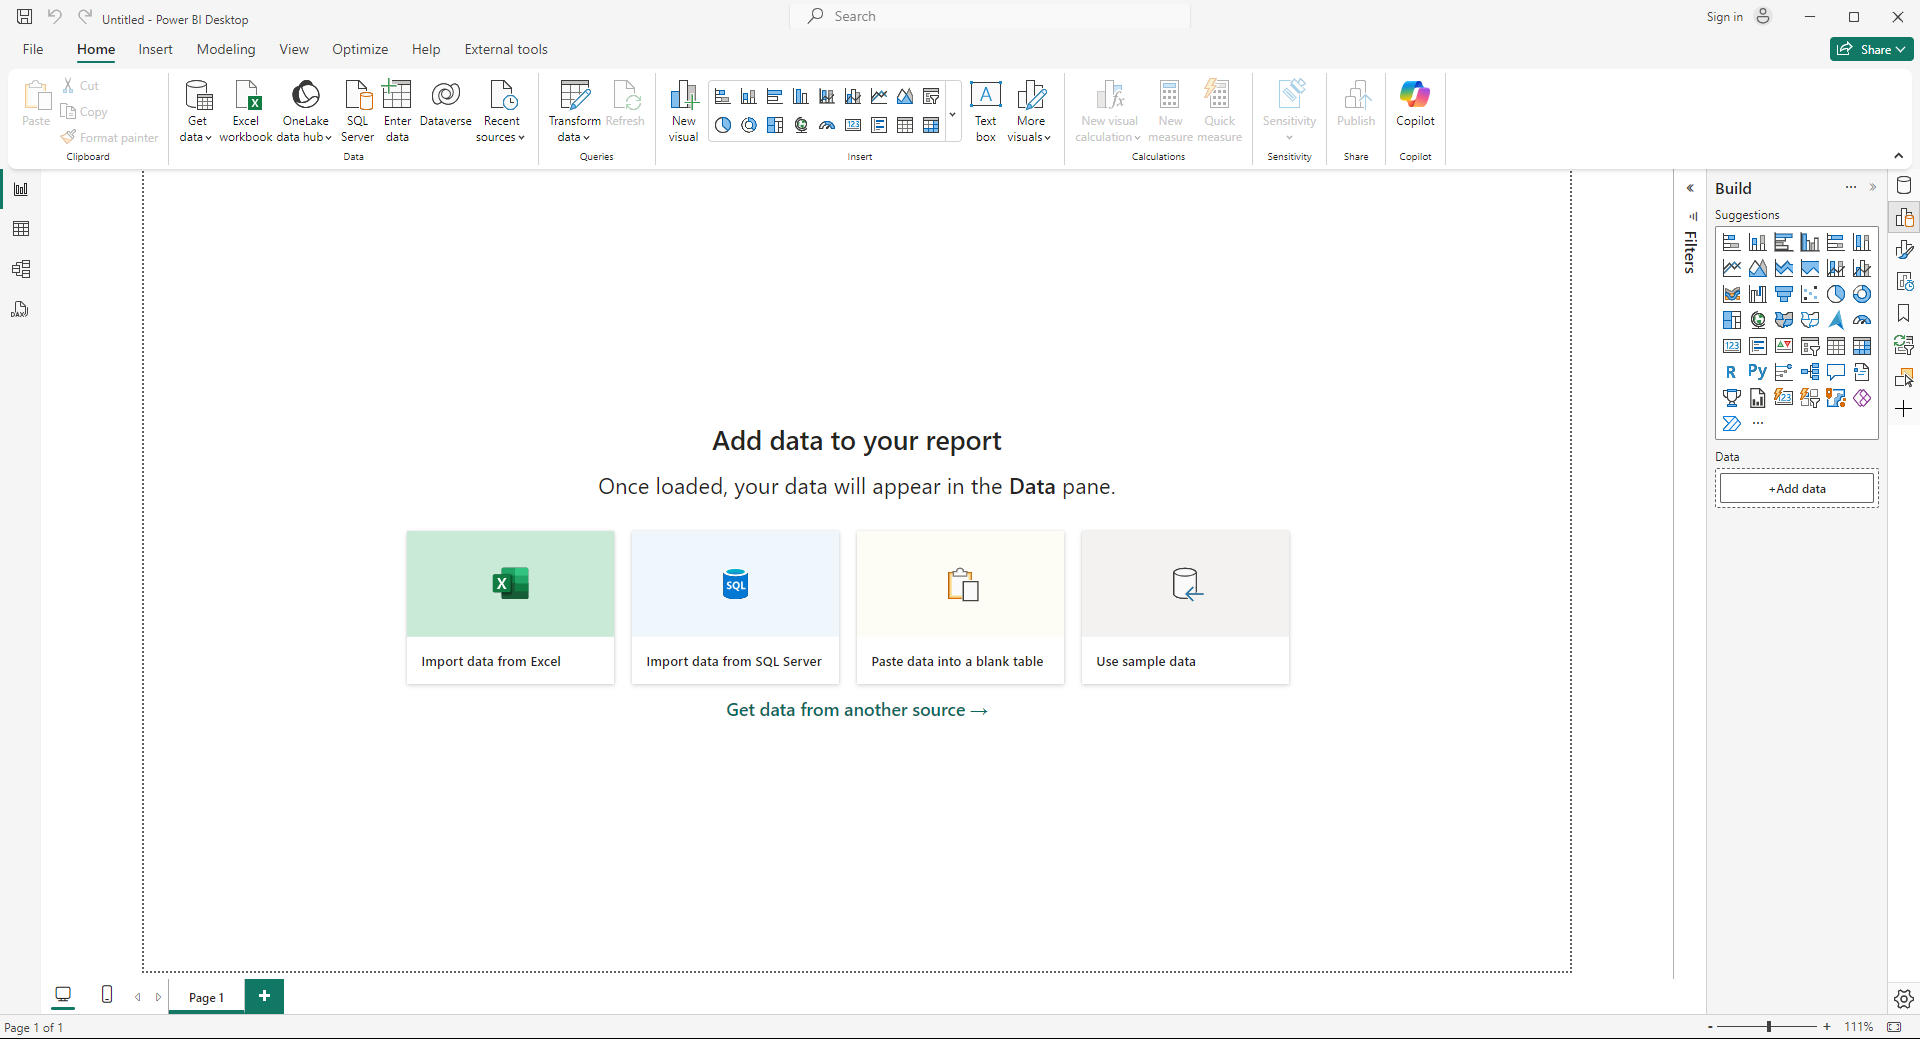Collapse the ribbon with chevron
1920x1039 pixels.
[x=1898, y=156]
